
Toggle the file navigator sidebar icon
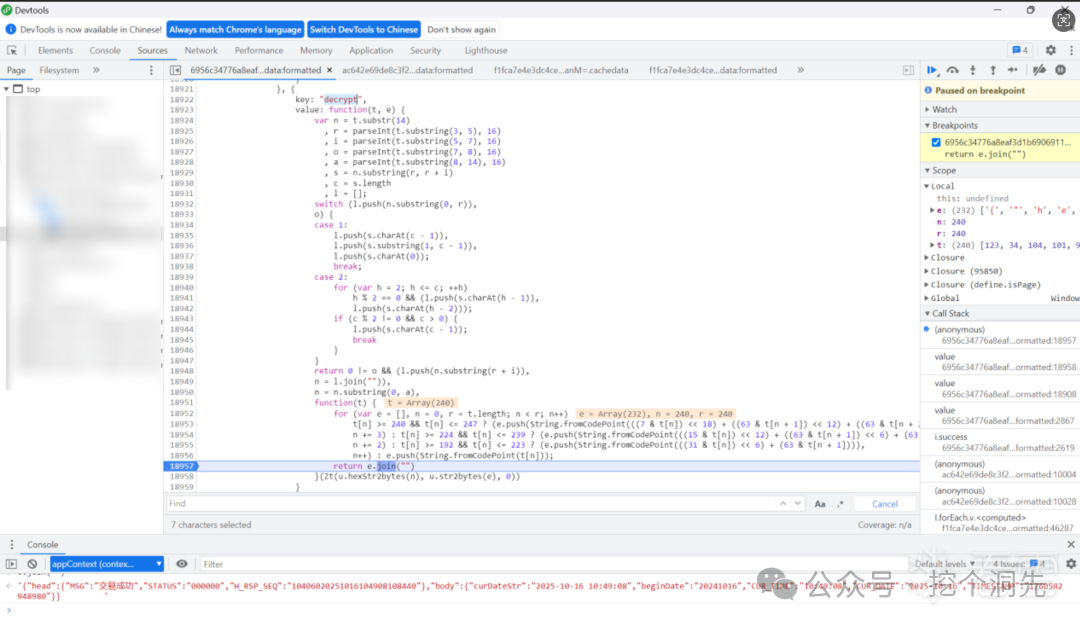pyautogui.click(x=176, y=70)
